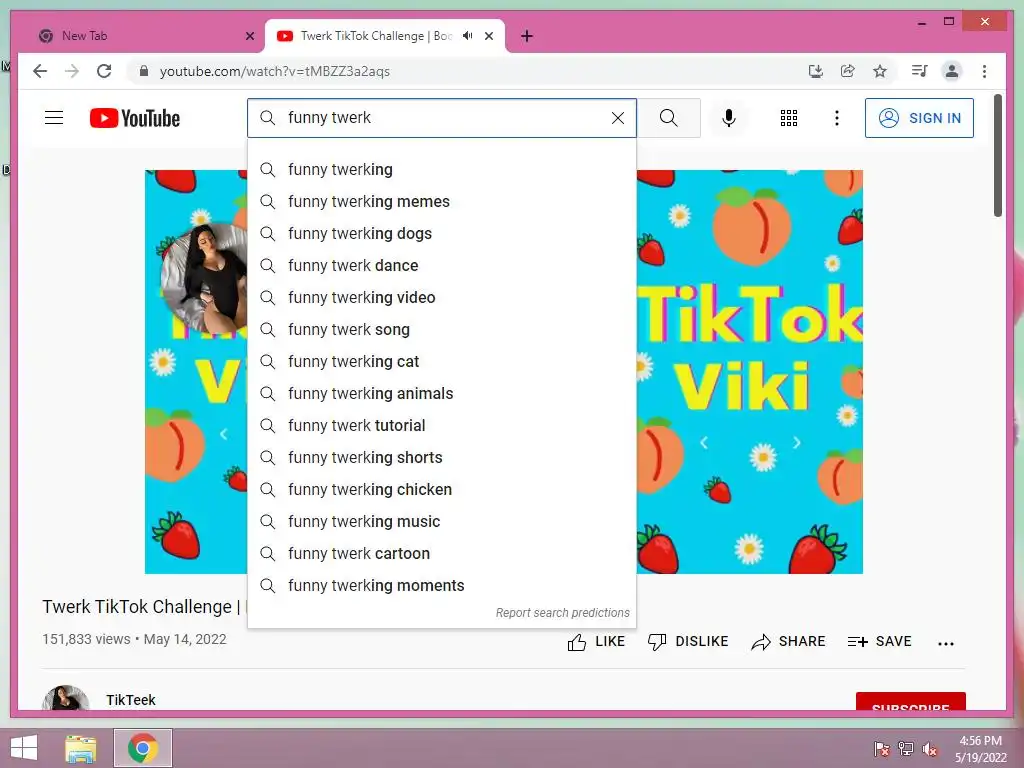Go back with the browser back arrow
Viewport: 1024px width, 768px height.
[40, 71]
